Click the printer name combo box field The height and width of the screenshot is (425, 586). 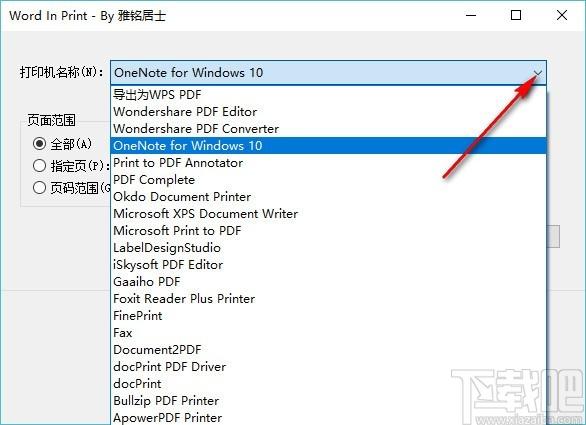pos(329,73)
